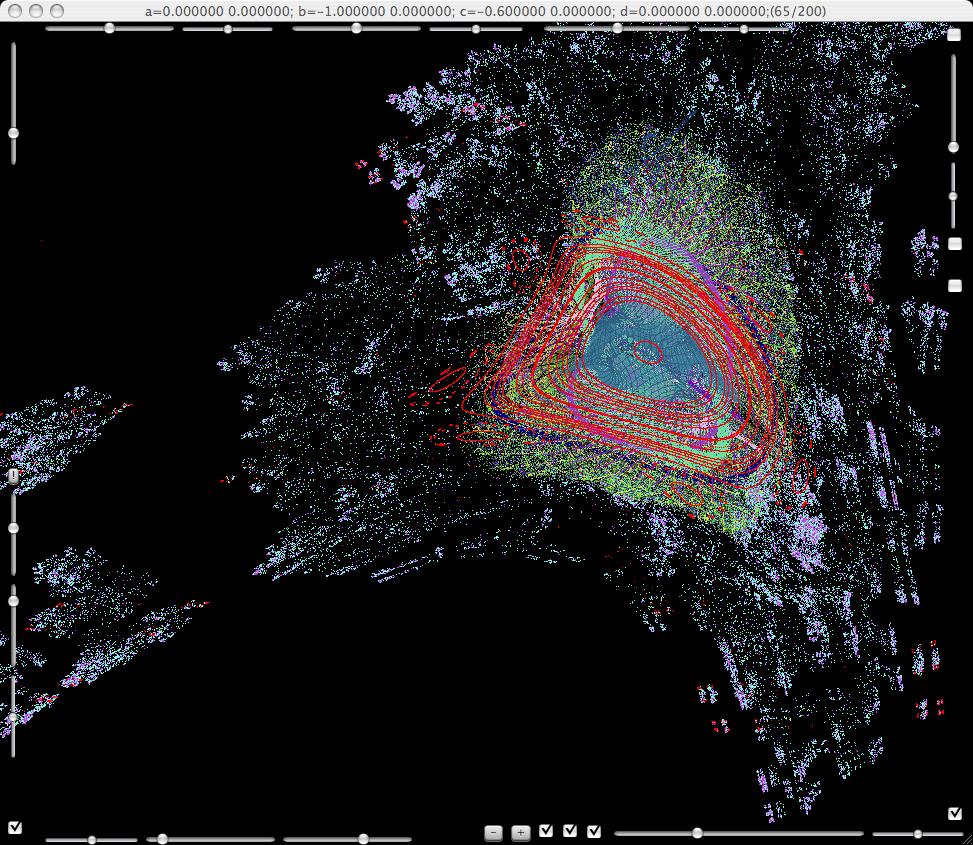
Task: Click the first bottom-left horizontal slider knob
Action: pos(92,840)
